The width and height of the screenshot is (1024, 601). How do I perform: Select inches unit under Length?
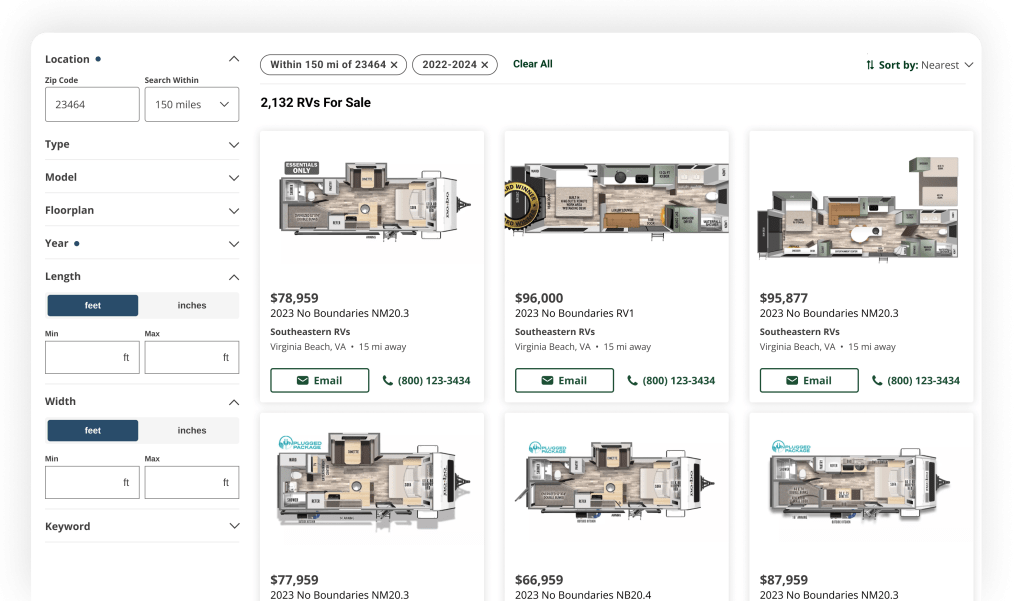[x=192, y=305]
